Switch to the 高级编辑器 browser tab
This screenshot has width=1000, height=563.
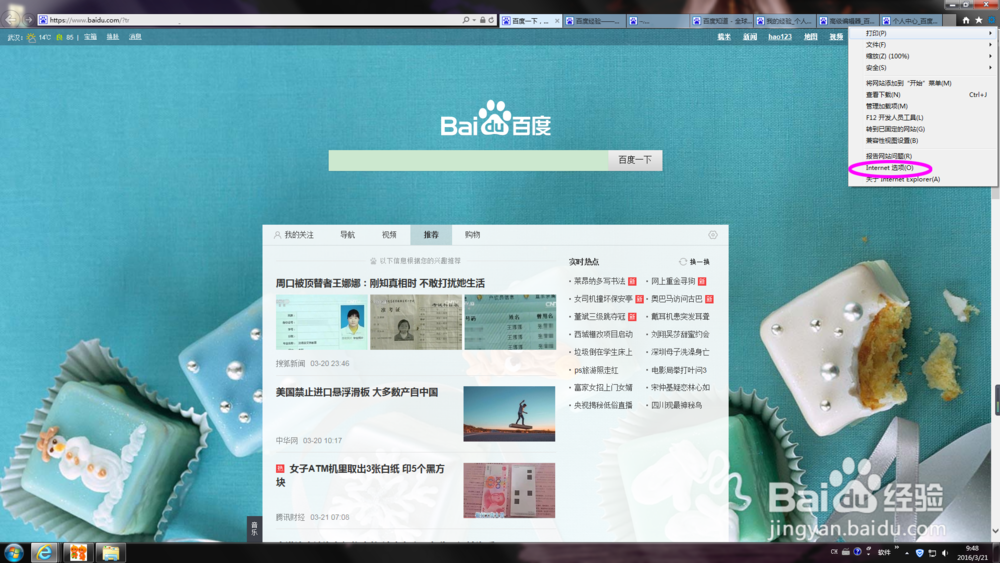point(849,21)
